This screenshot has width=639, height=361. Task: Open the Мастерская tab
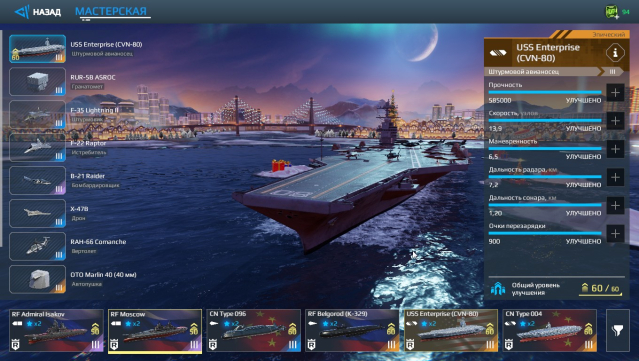point(111,11)
